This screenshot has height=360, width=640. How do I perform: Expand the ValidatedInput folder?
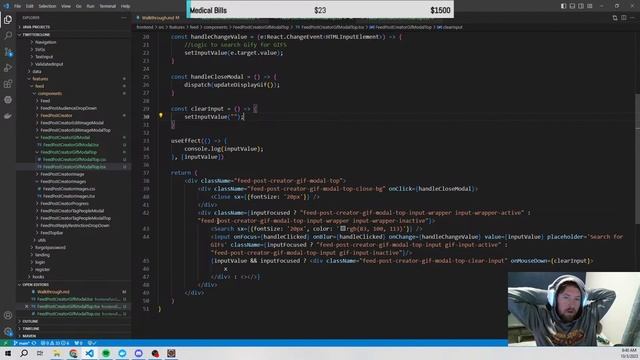pyautogui.click(x=49, y=64)
